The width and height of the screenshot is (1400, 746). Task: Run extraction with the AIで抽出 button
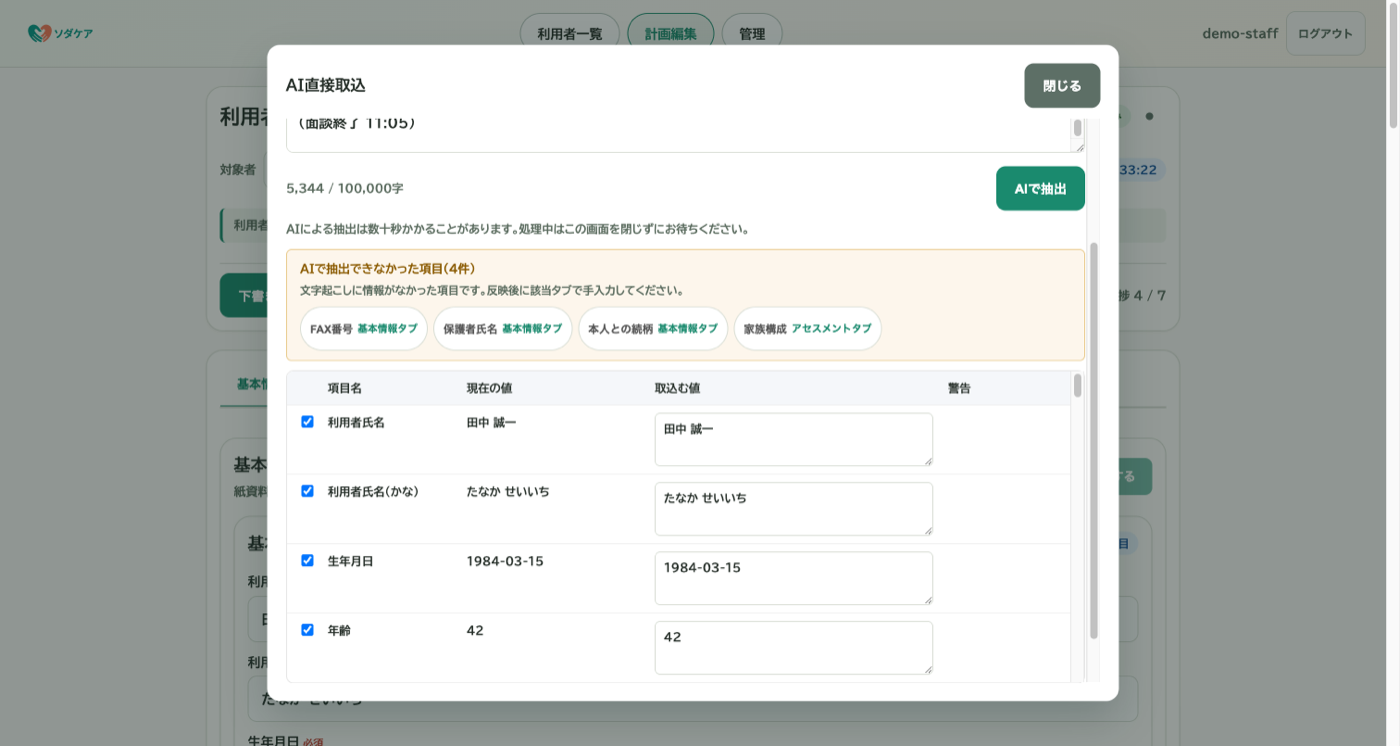point(1040,188)
